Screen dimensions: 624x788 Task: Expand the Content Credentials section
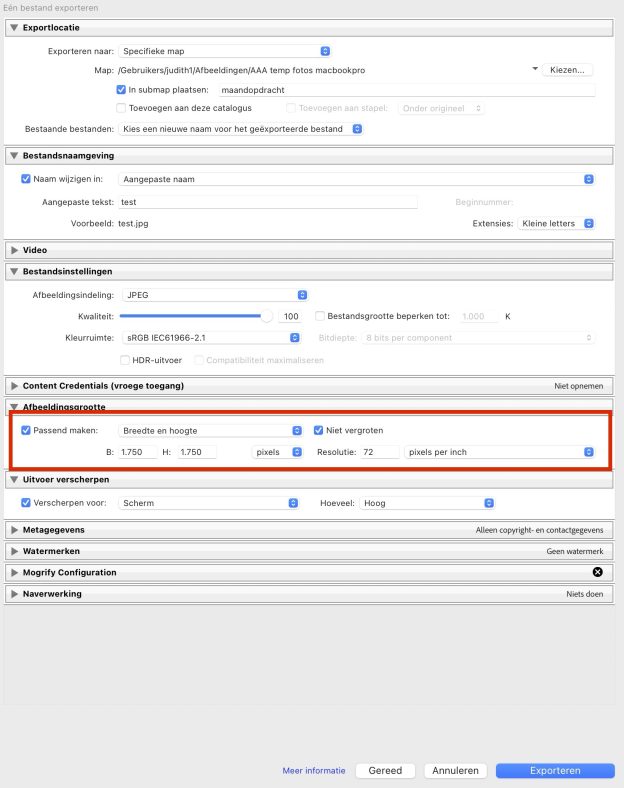click(14, 385)
